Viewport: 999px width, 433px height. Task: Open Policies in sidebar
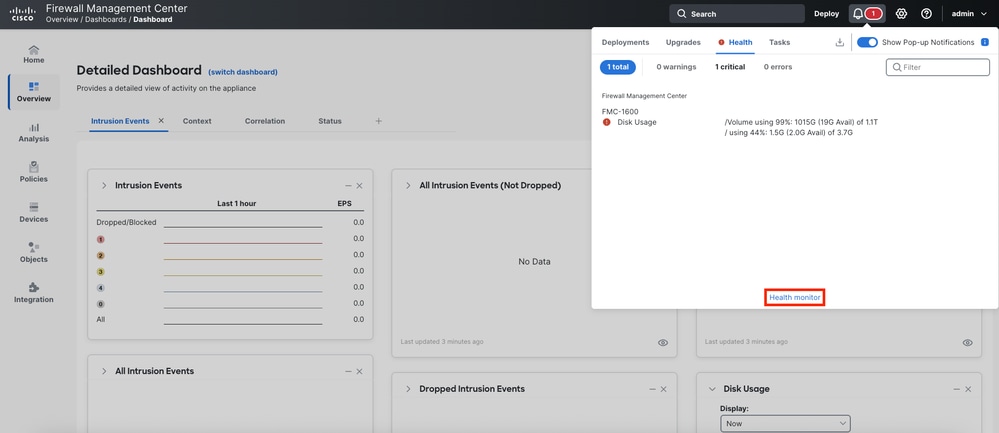coord(34,173)
